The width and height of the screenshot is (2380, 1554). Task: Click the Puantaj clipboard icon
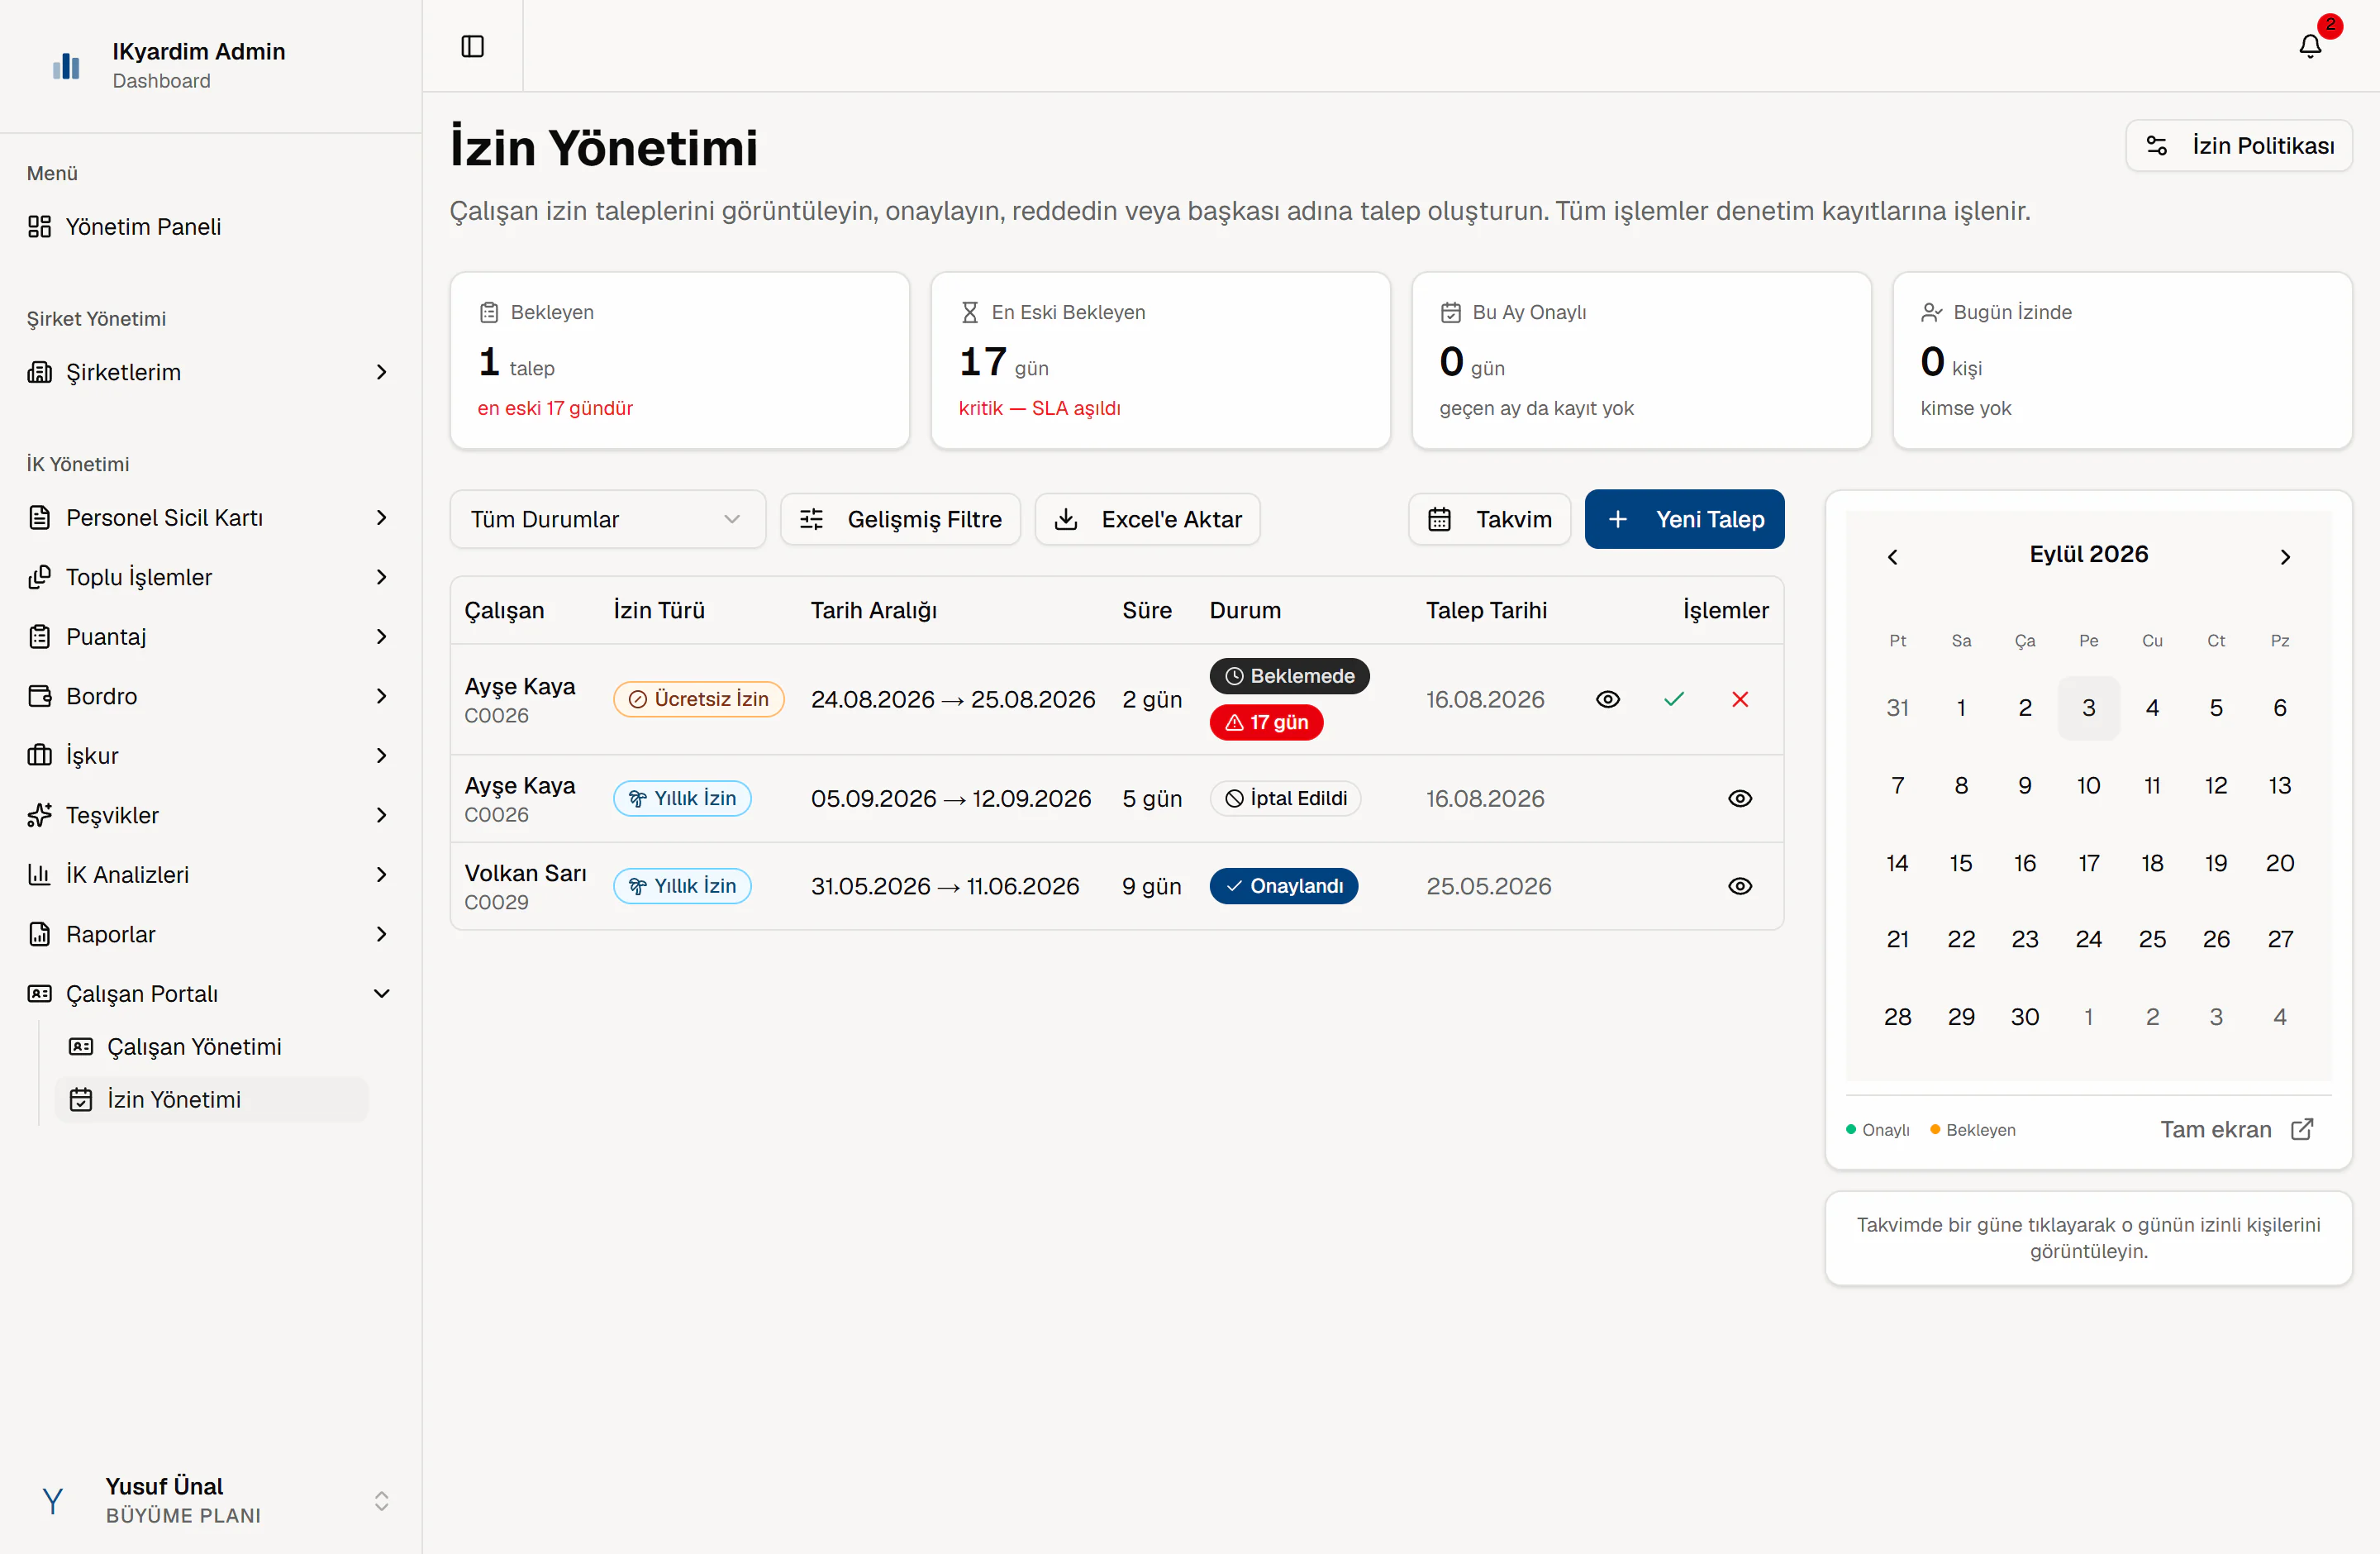click(39, 637)
